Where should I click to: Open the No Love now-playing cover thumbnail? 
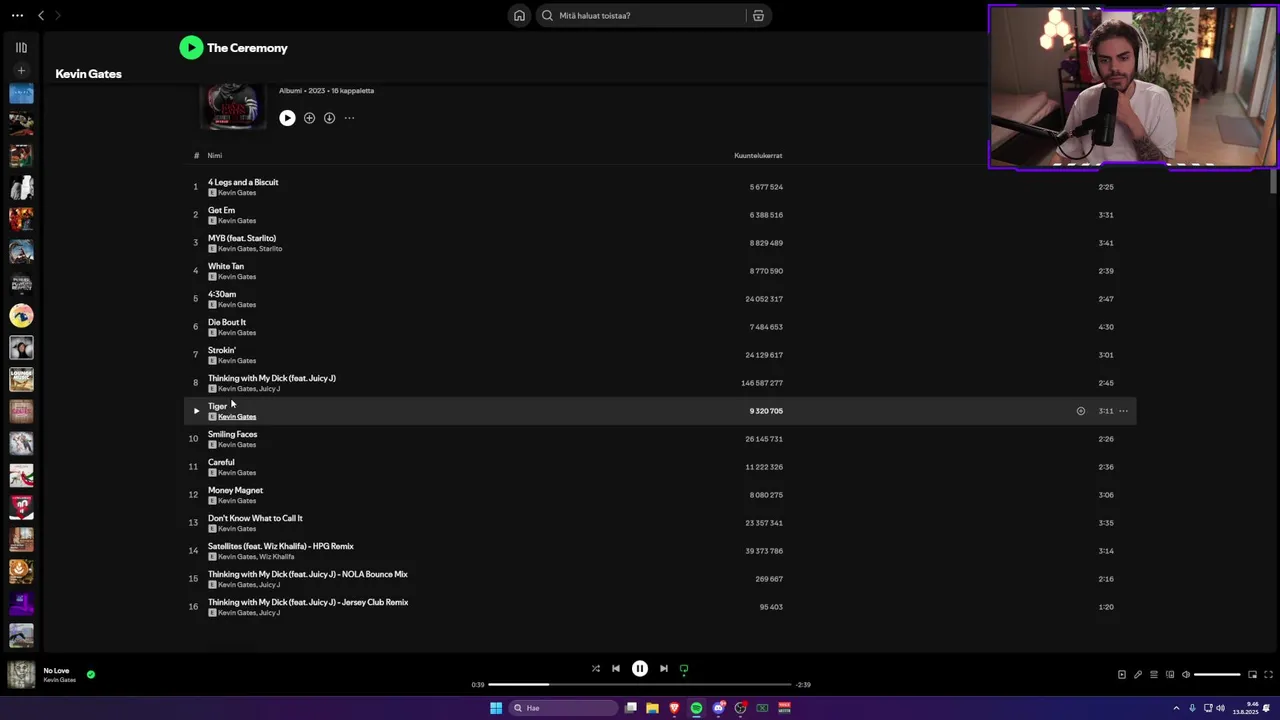[x=21, y=674]
